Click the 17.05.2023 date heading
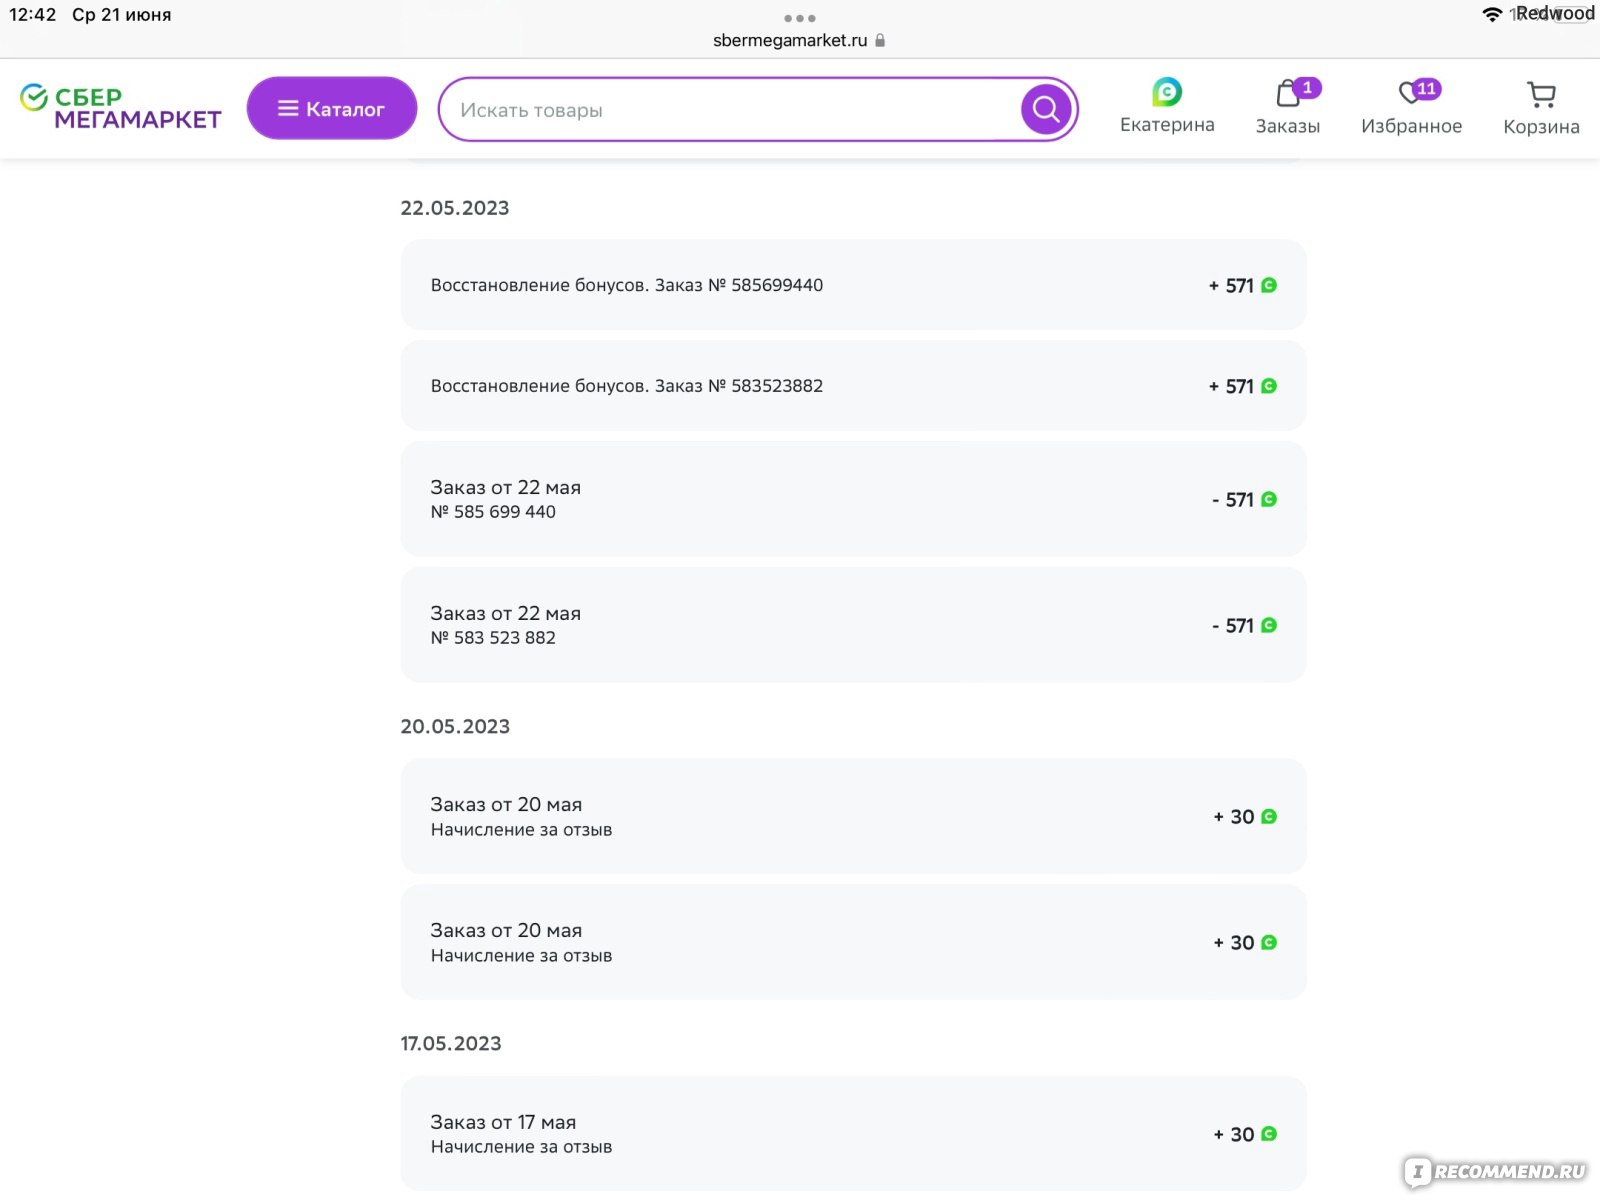 click(x=451, y=1044)
